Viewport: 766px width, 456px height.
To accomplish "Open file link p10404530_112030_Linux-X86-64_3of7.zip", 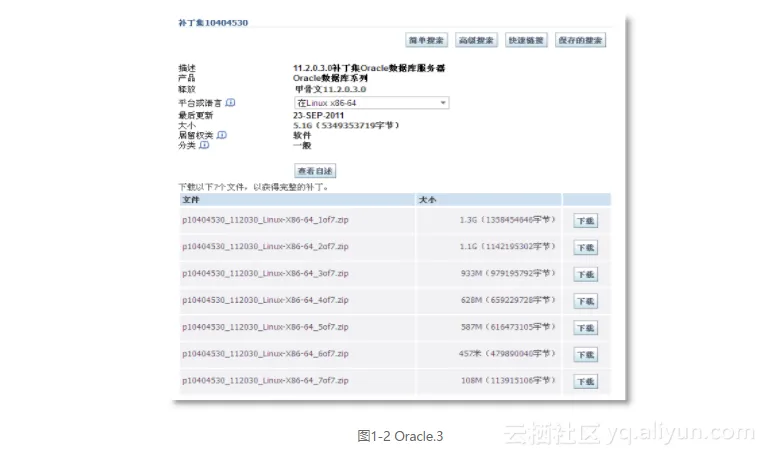I will pos(265,273).
